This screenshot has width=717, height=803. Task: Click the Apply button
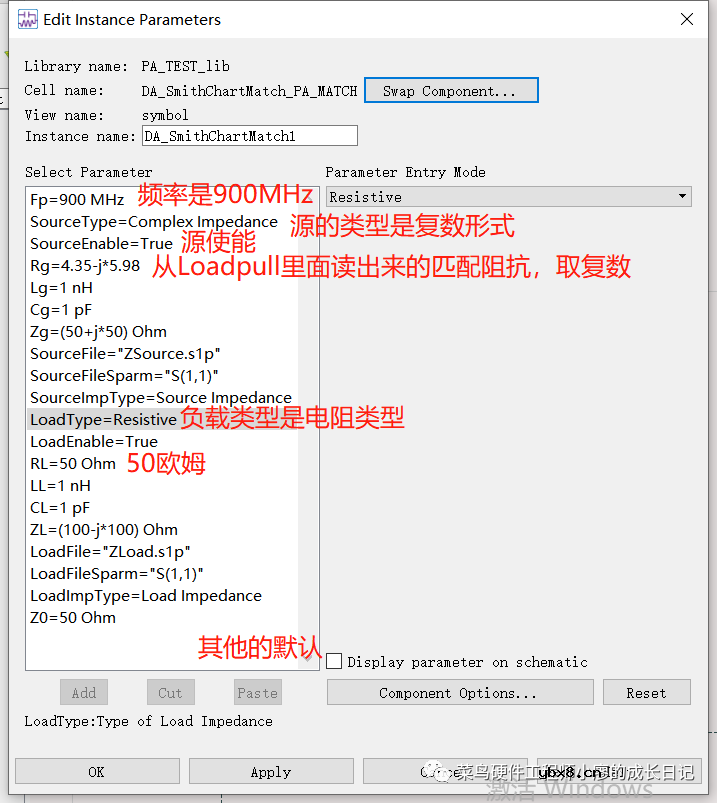[x=271, y=771]
